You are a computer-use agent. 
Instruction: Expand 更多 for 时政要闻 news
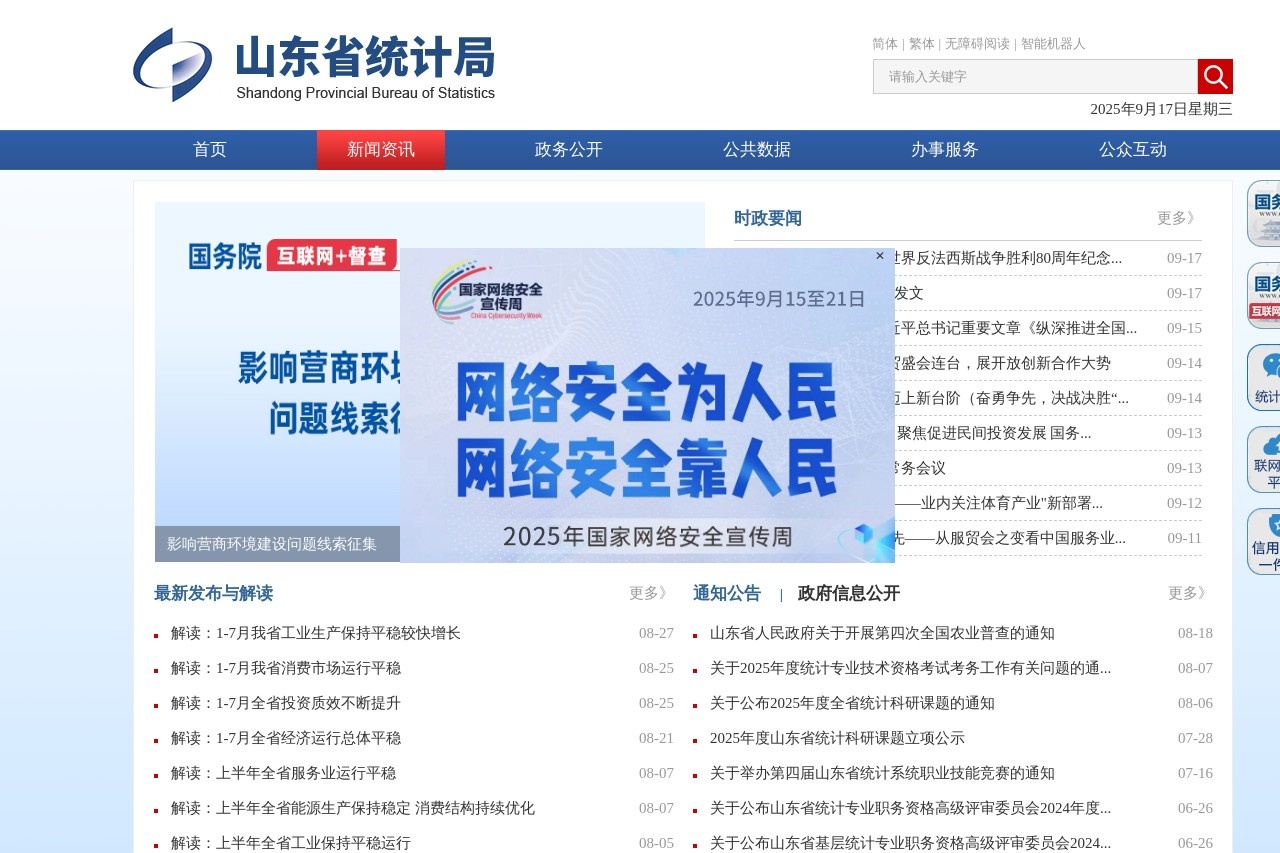click(1176, 216)
